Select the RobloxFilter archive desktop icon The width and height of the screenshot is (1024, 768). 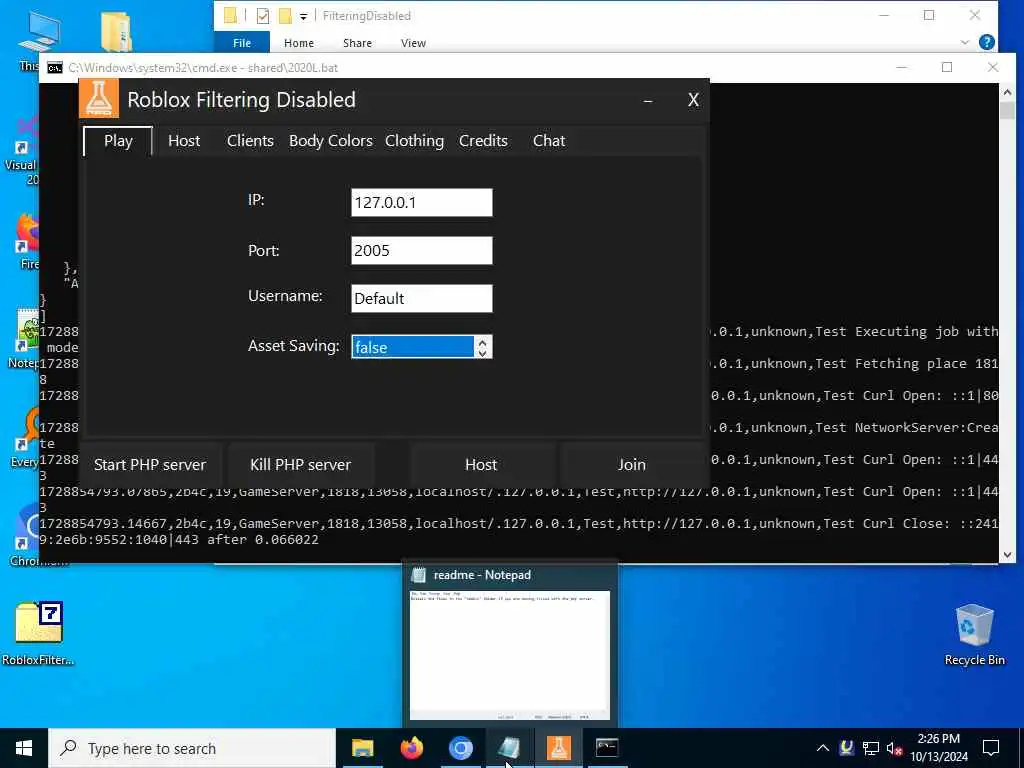coord(38,633)
